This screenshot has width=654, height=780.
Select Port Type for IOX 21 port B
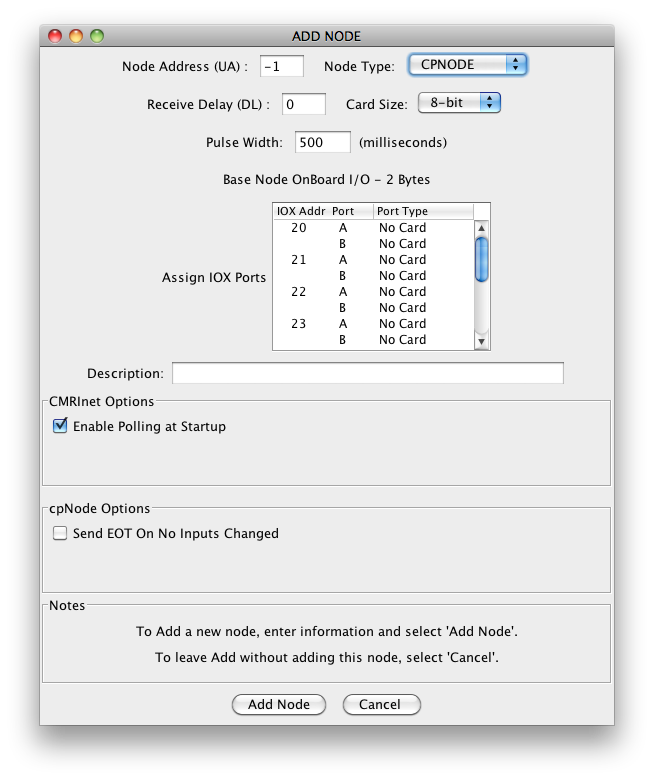pos(423,276)
